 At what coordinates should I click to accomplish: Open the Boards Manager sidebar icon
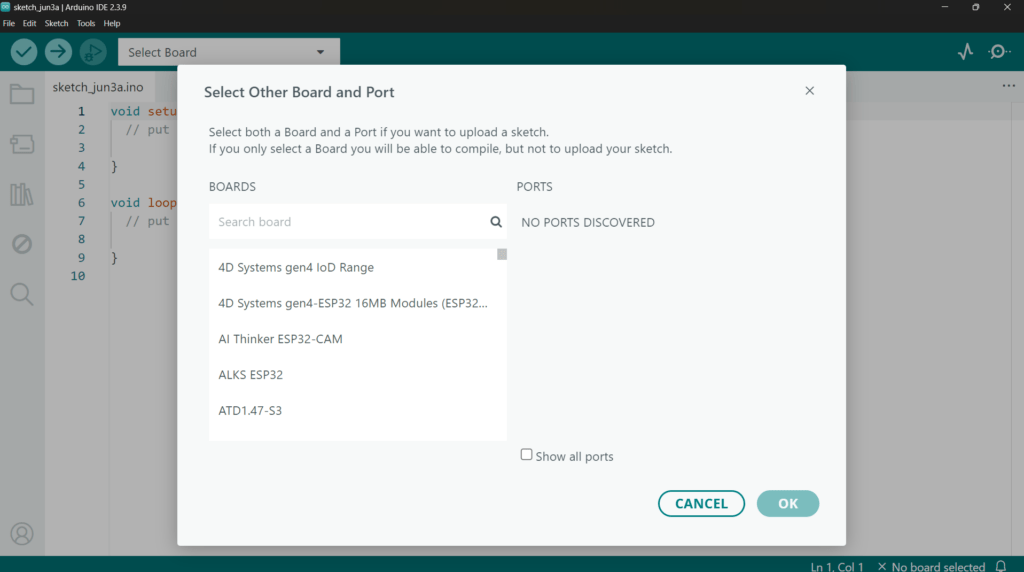pos(22,144)
